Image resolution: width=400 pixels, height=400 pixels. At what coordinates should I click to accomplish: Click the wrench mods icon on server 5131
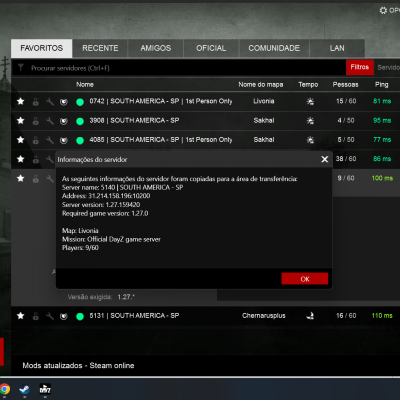50,316
